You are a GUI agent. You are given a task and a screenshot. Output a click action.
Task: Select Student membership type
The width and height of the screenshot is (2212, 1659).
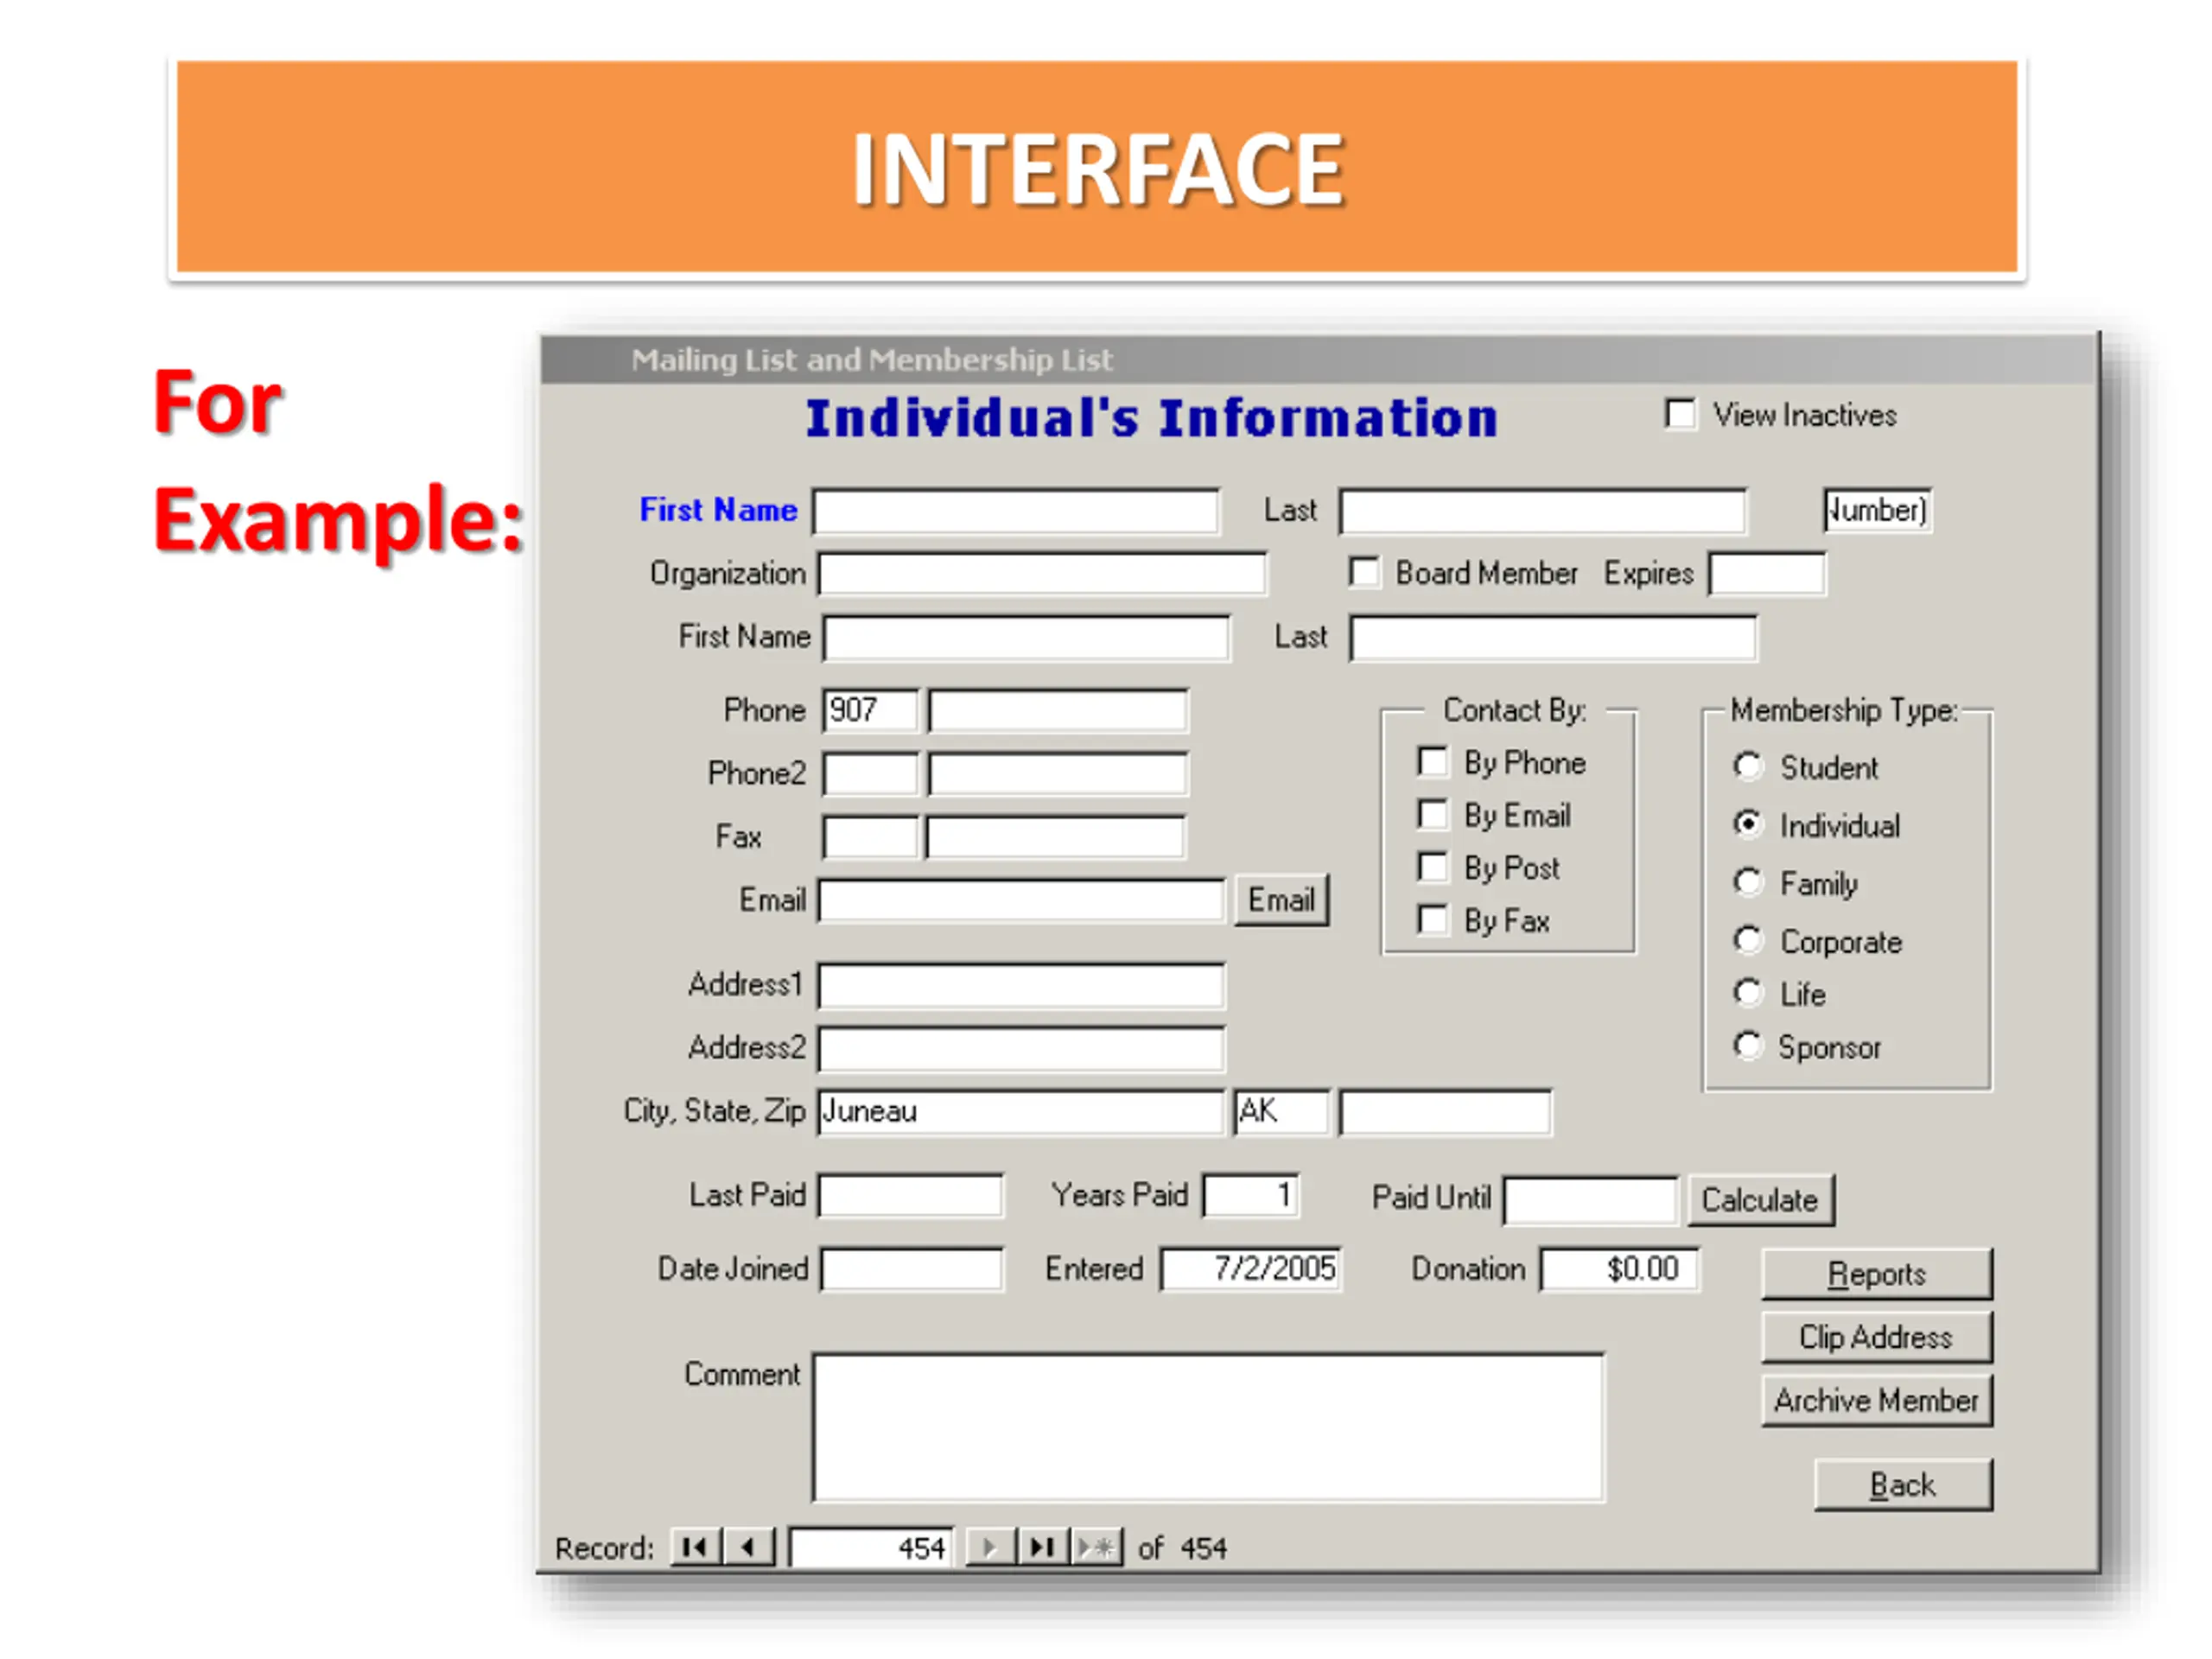click(x=1747, y=766)
